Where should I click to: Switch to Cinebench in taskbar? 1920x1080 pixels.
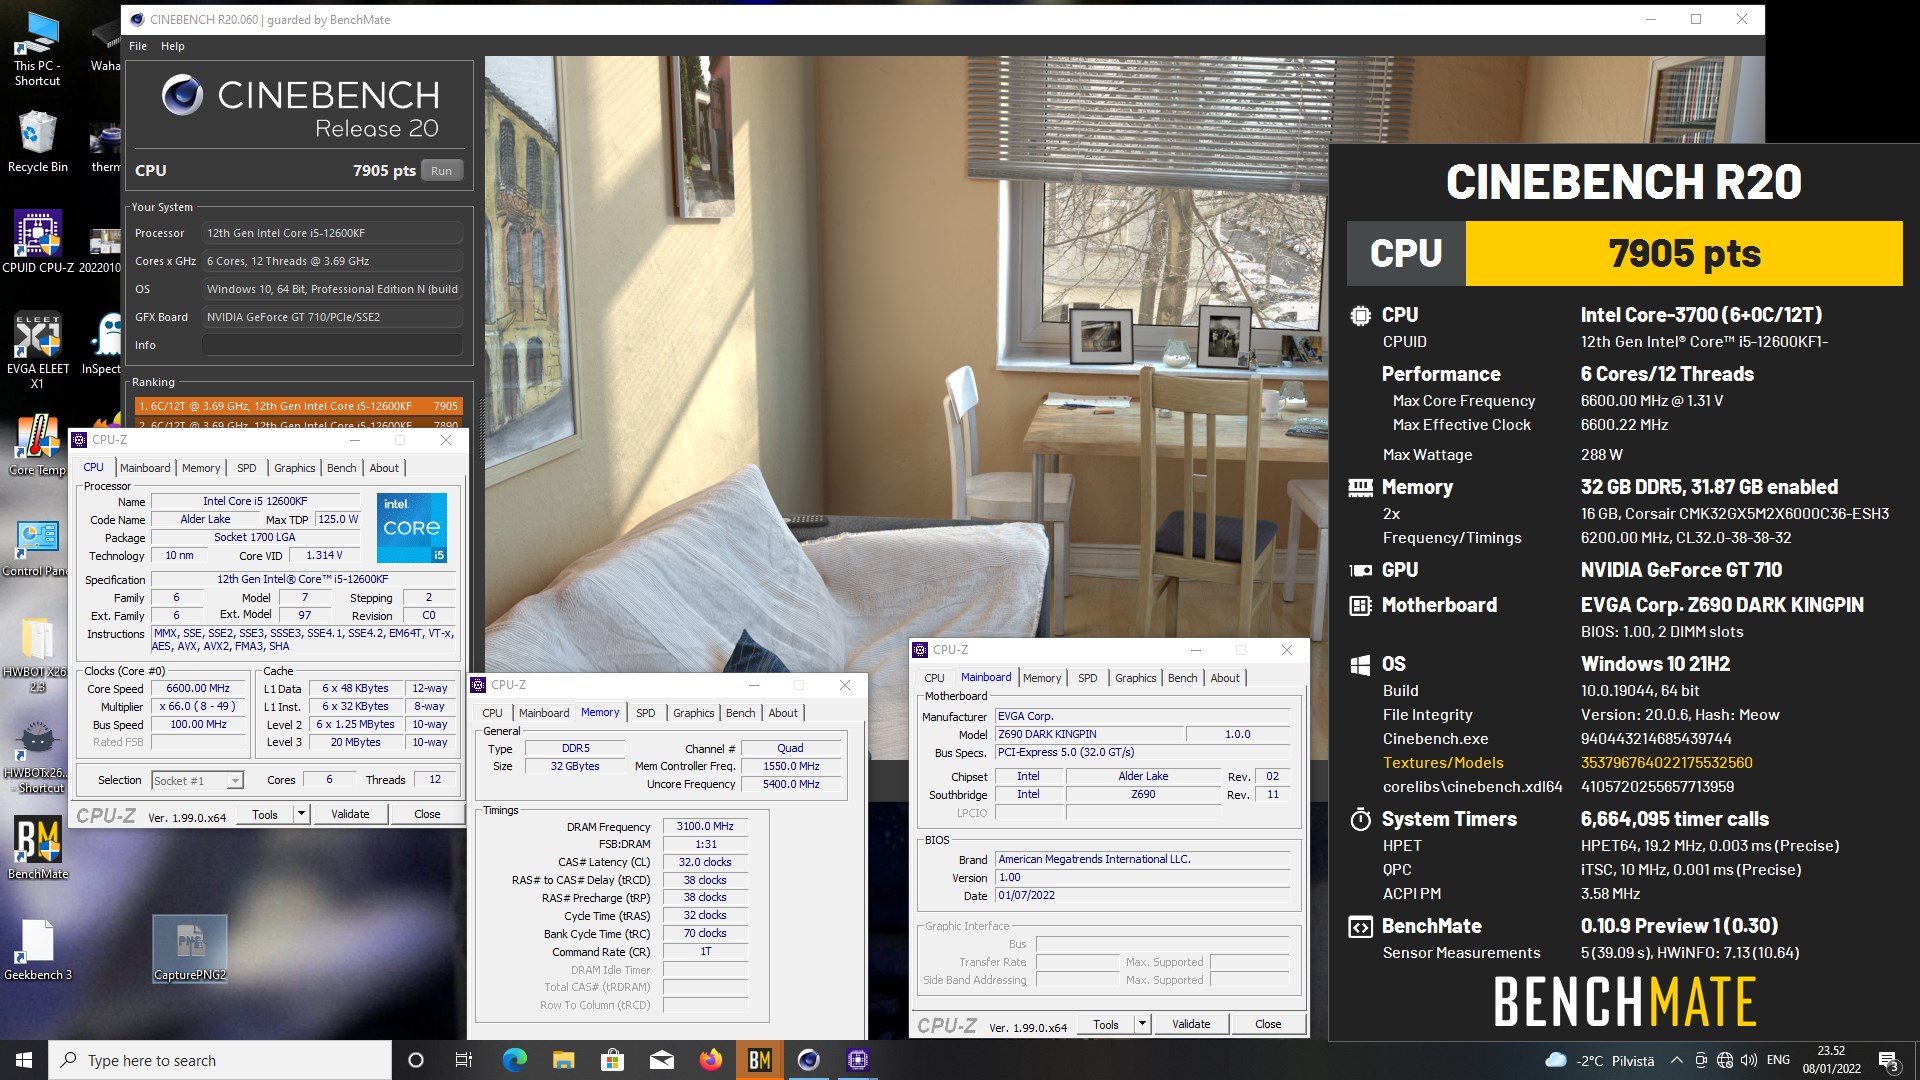(x=808, y=1060)
